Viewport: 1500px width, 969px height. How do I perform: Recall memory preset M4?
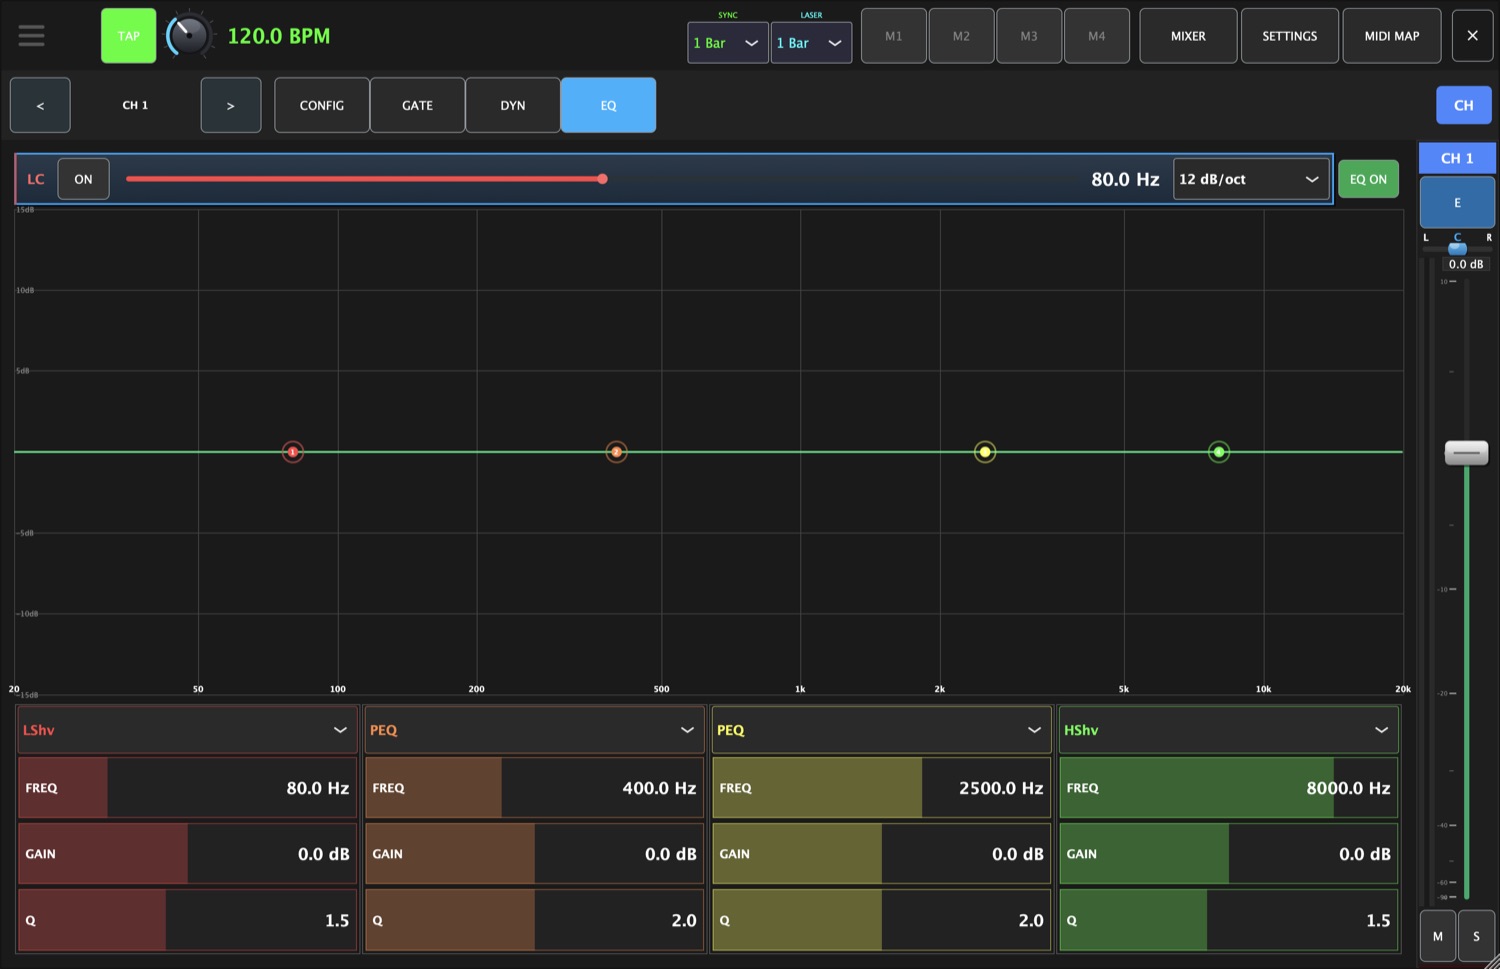[x=1097, y=36]
